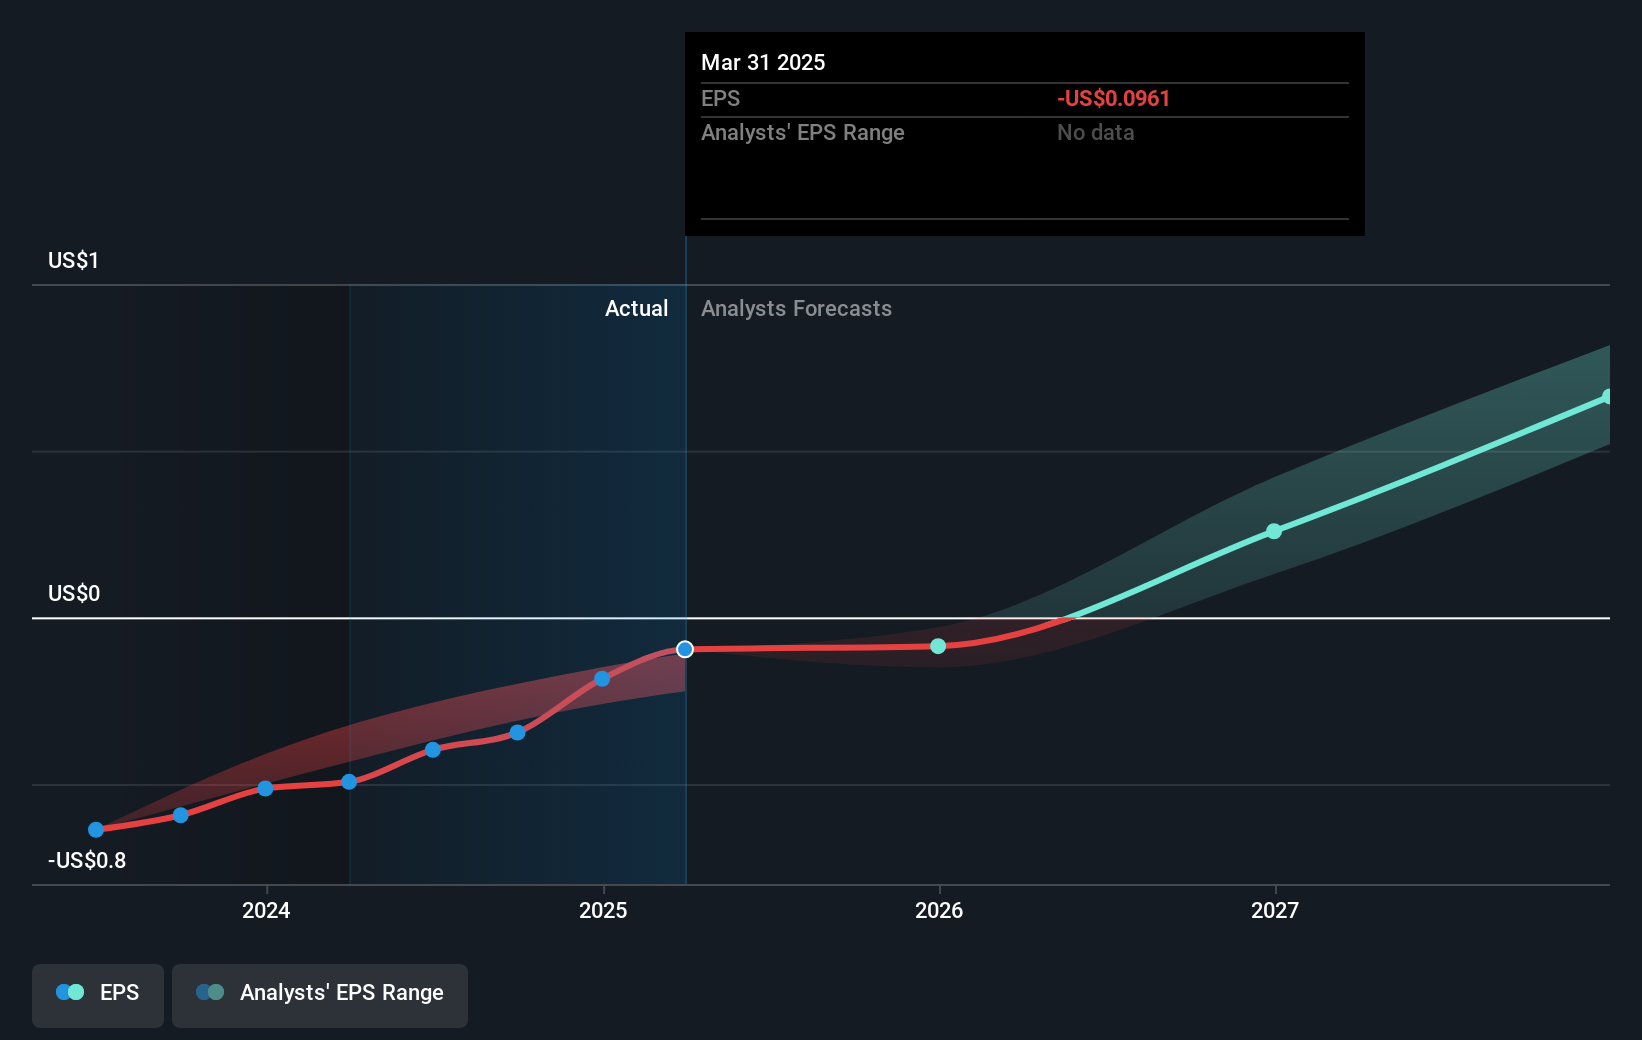Click the 2024 x-axis label
The image size is (1642, 1040).
point(266,910)
